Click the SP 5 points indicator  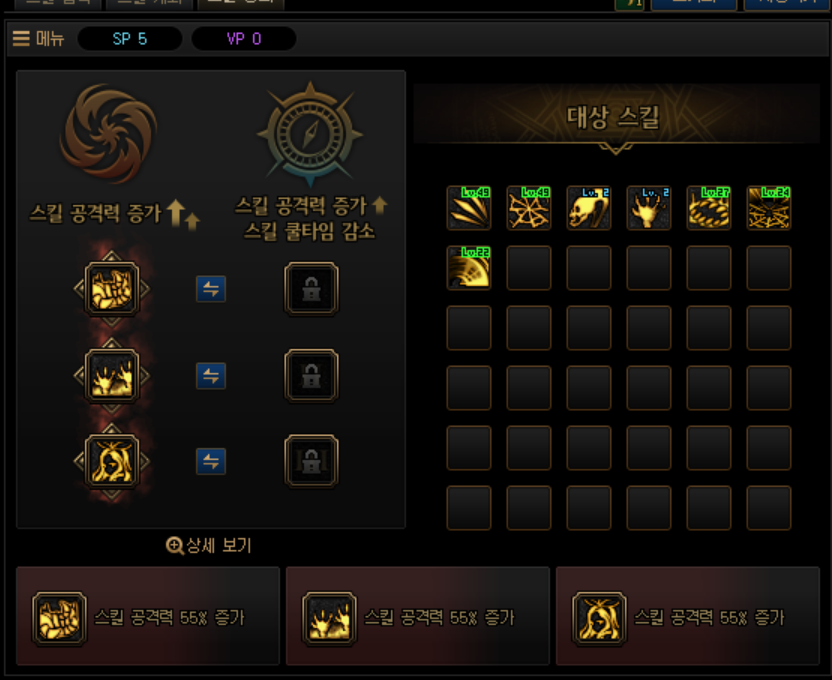130,39
